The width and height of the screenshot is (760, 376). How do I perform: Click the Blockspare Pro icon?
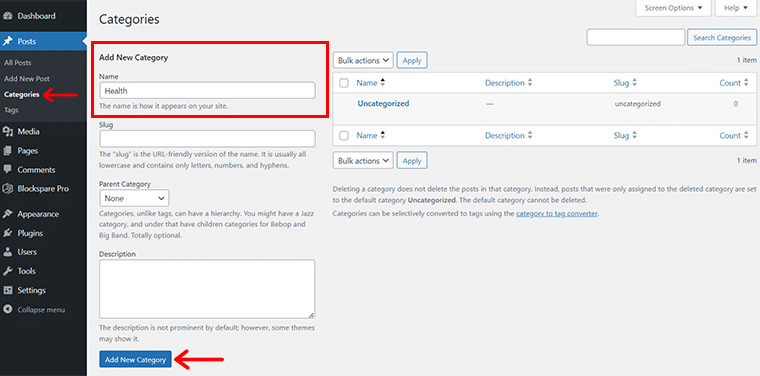point(7,188)
